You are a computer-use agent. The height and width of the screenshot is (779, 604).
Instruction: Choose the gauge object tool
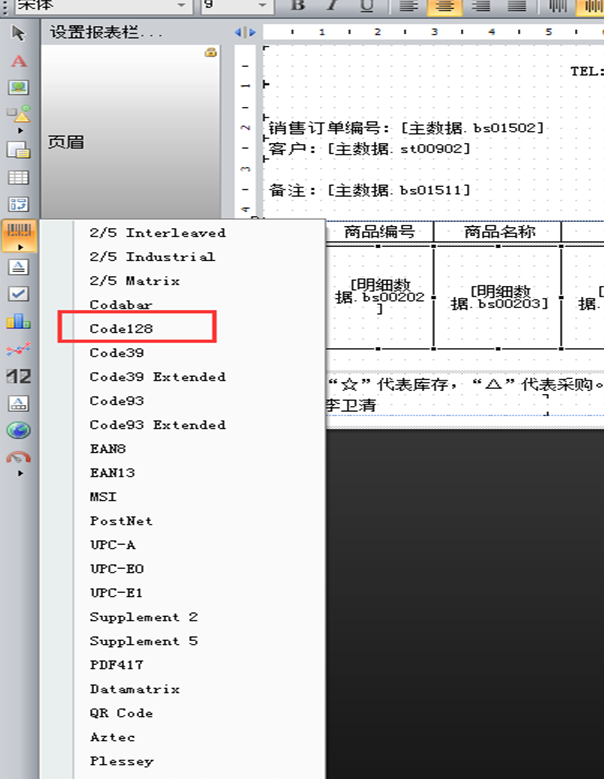pos(18,457)
